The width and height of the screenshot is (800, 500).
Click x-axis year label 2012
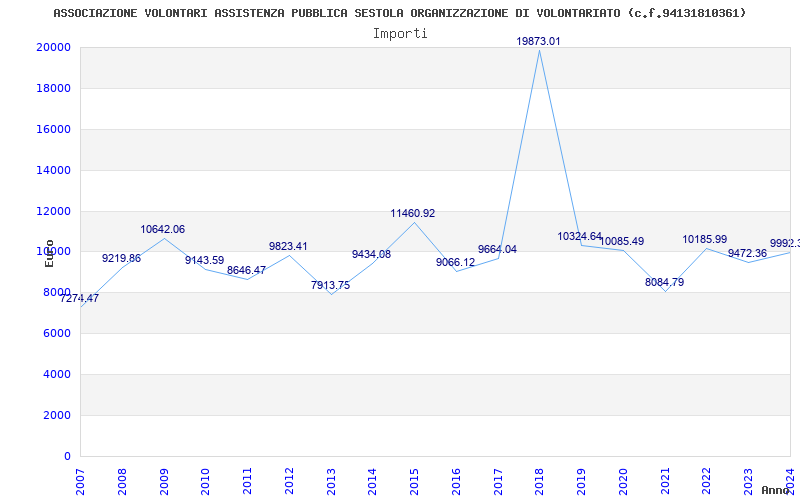point(289,482)
